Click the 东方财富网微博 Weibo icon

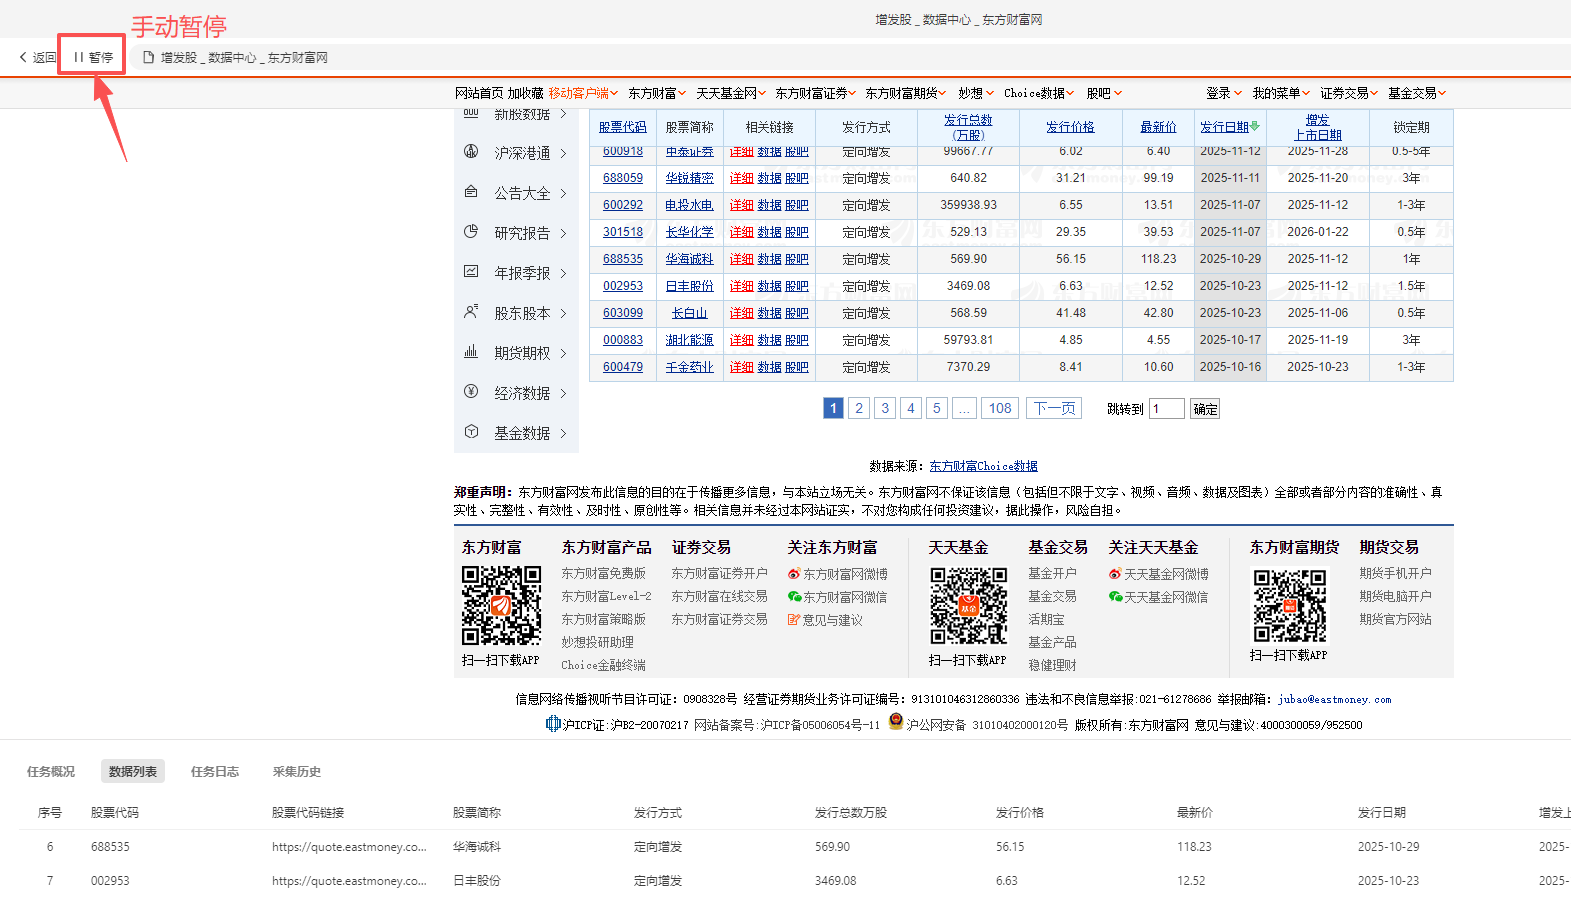point(794,574)
